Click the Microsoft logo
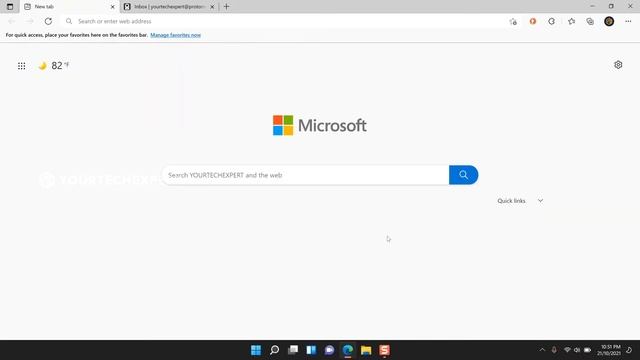 pos(320,125)
